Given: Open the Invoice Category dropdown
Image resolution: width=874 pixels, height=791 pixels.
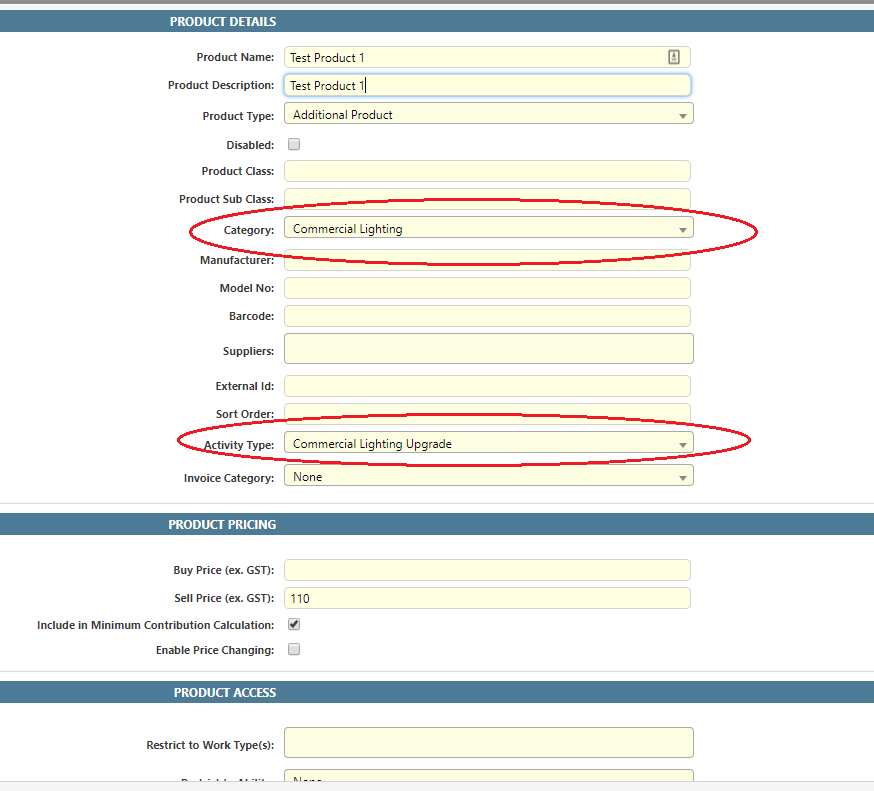Looking at the screenshot, I should [488, 477].
